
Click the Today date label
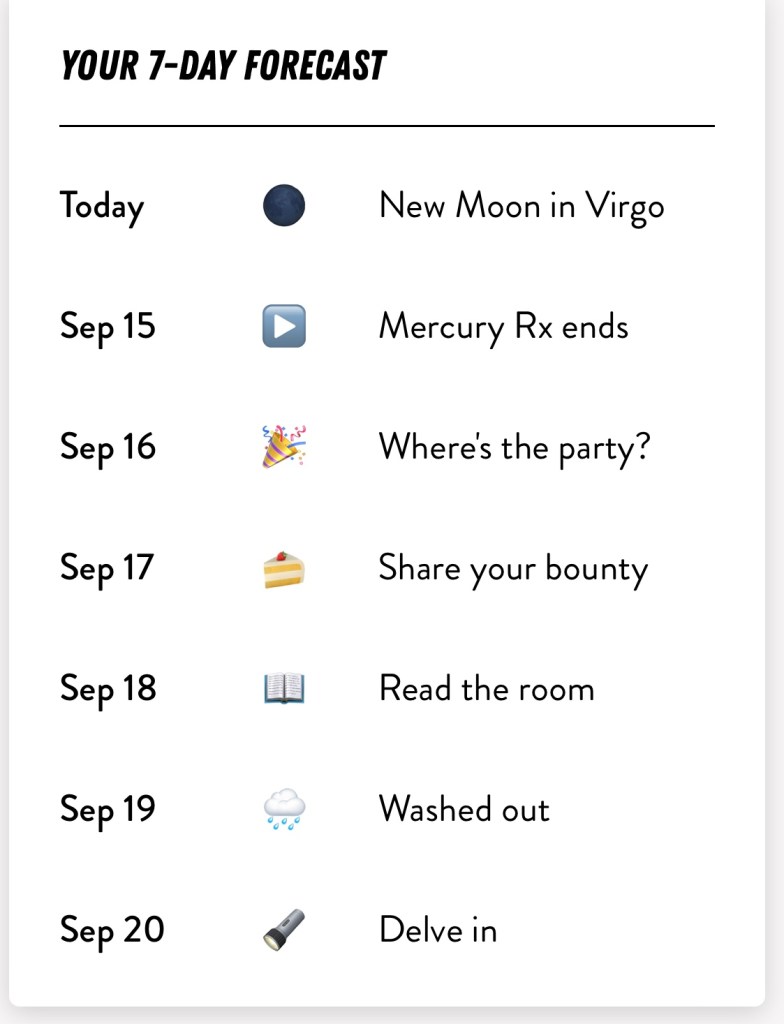click(102, 207)
